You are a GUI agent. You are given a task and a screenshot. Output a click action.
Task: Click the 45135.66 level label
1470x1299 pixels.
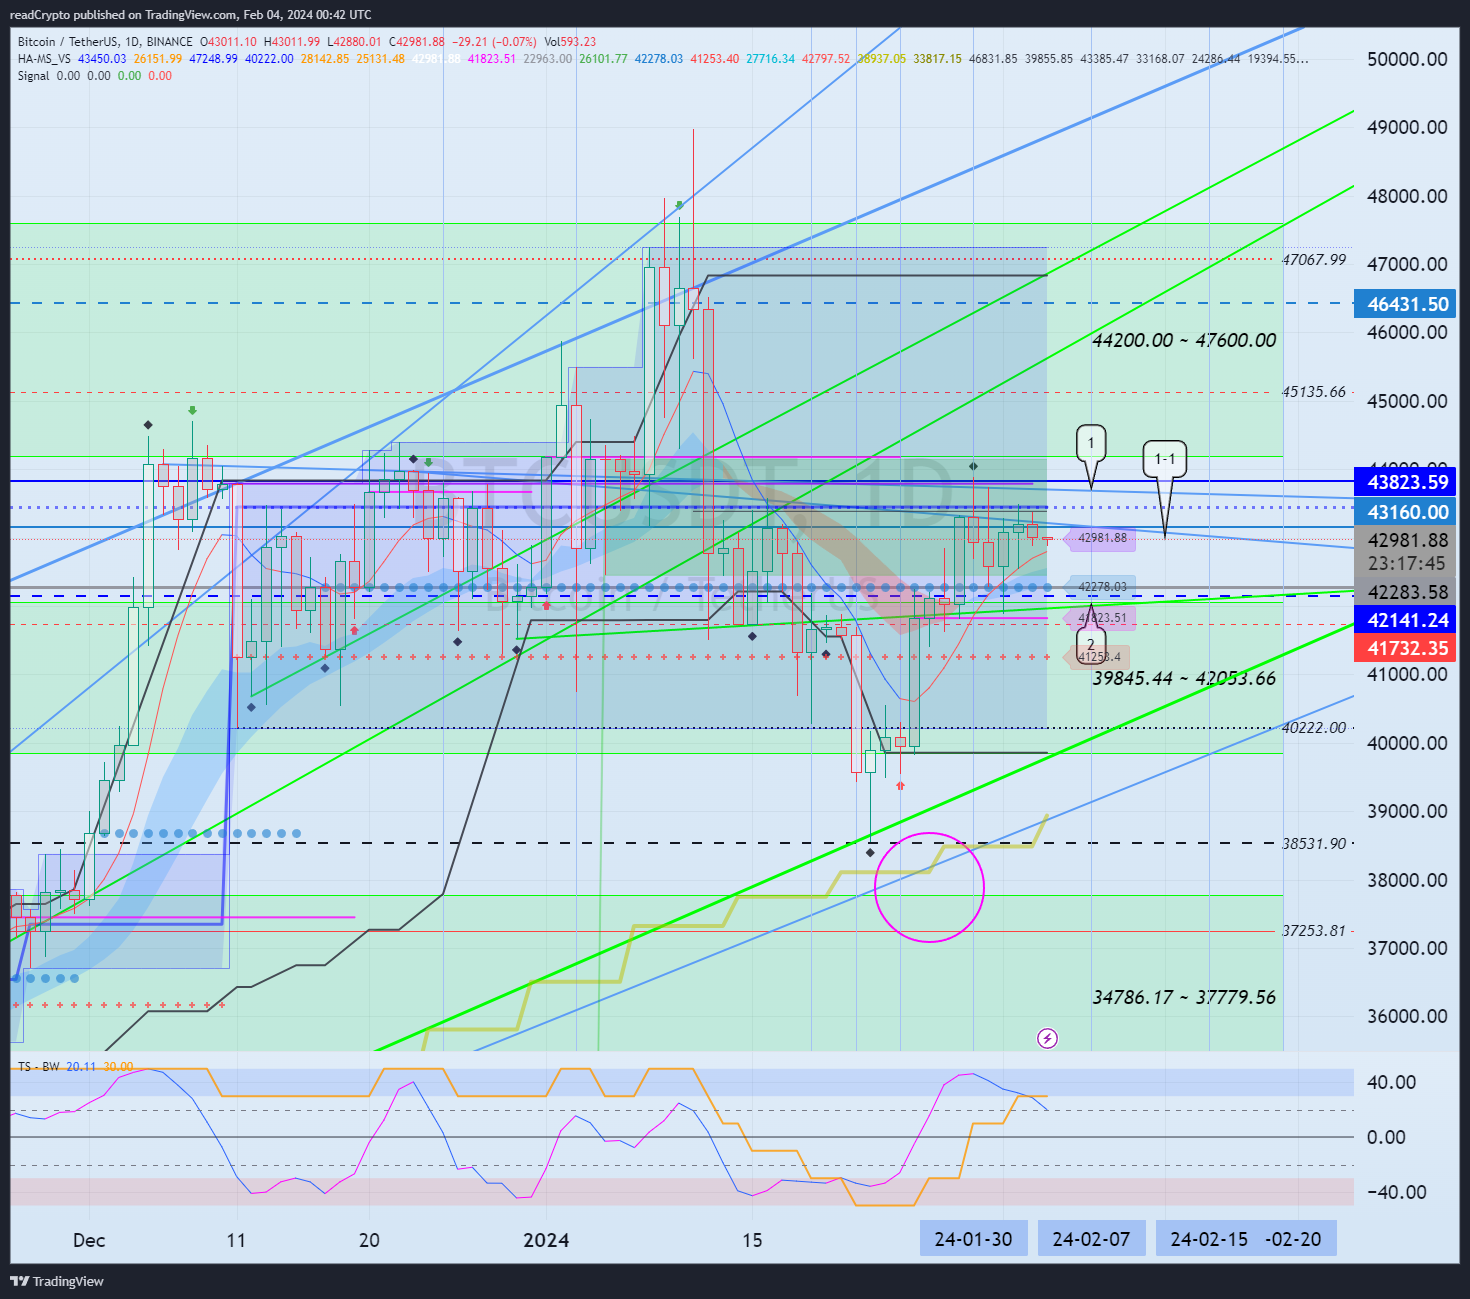tap(1314, 392)
